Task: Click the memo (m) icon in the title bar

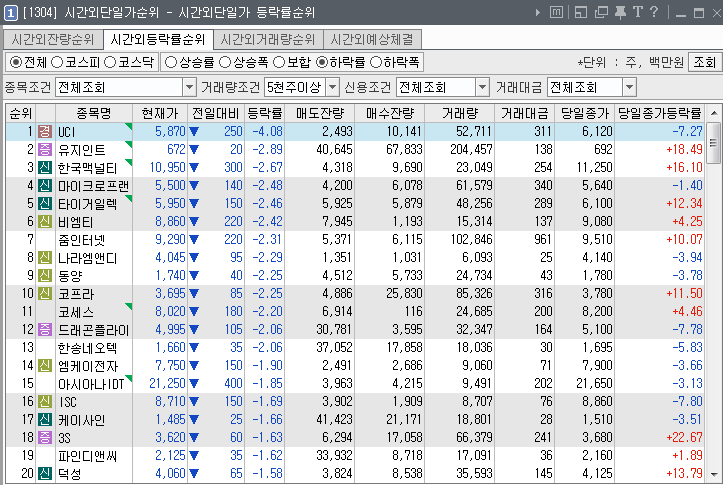Action: point(557,12)
